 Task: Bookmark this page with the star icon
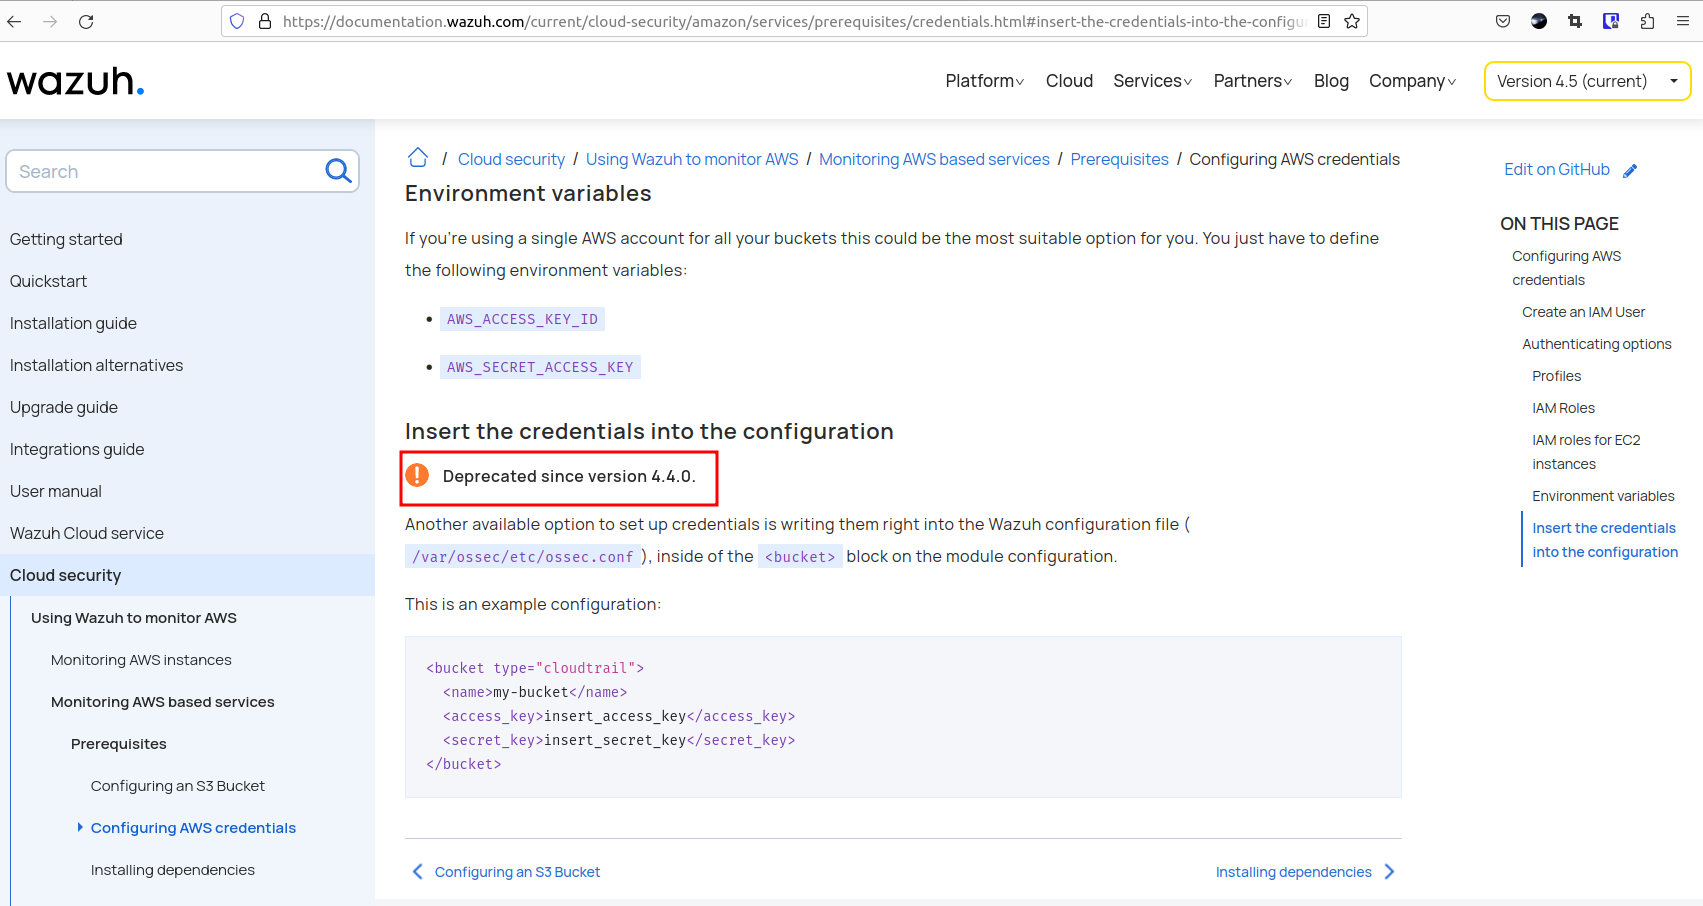(1352, 21)
